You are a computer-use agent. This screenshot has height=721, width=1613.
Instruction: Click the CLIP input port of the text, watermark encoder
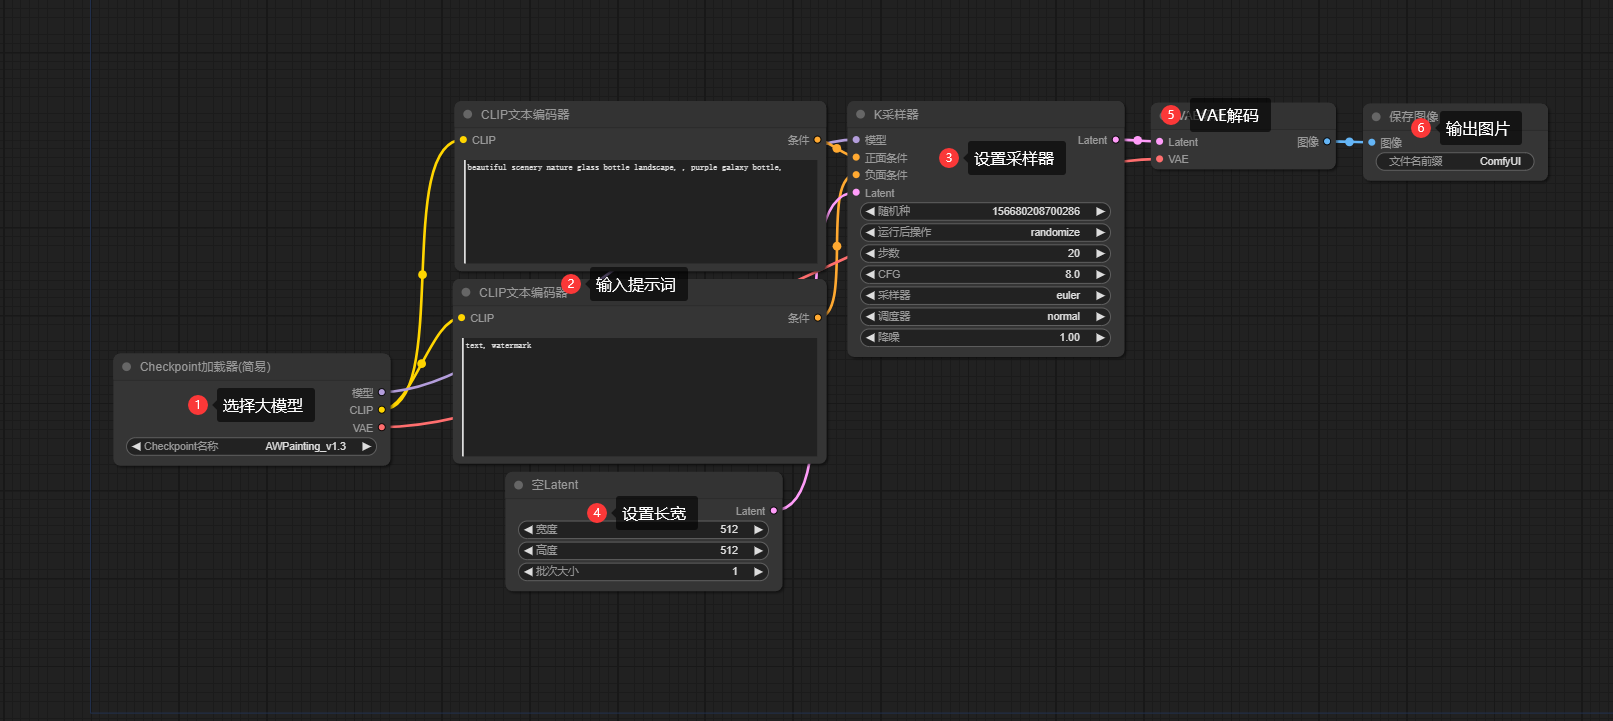tap(462, 318)
